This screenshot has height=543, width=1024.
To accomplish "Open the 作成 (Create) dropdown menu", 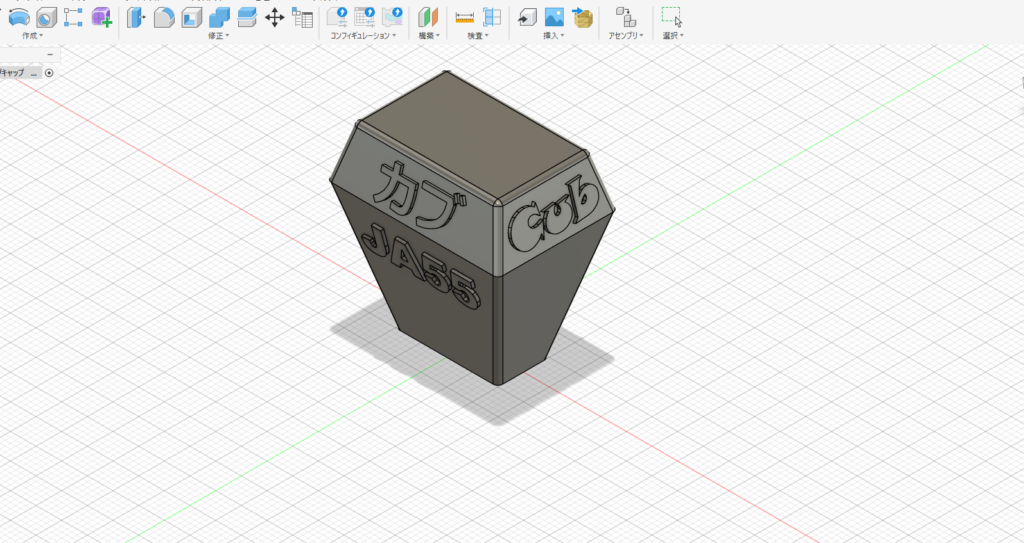I will click(x=32, y=36).
